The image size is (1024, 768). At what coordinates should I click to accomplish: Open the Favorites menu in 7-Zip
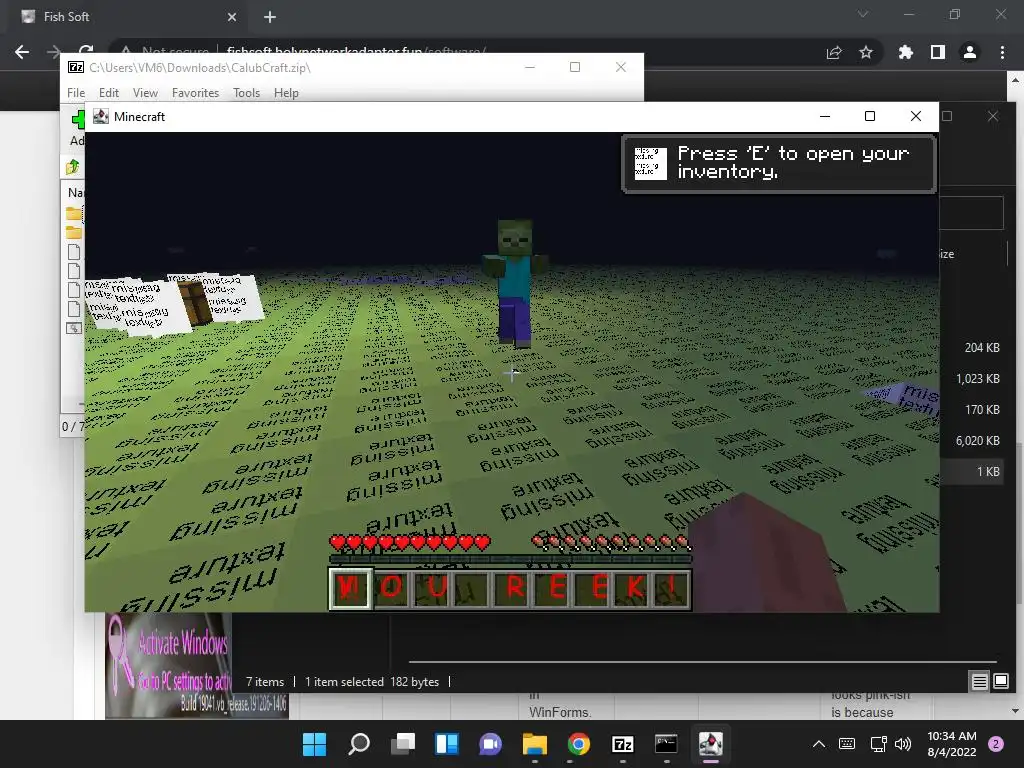click(195, 93)
